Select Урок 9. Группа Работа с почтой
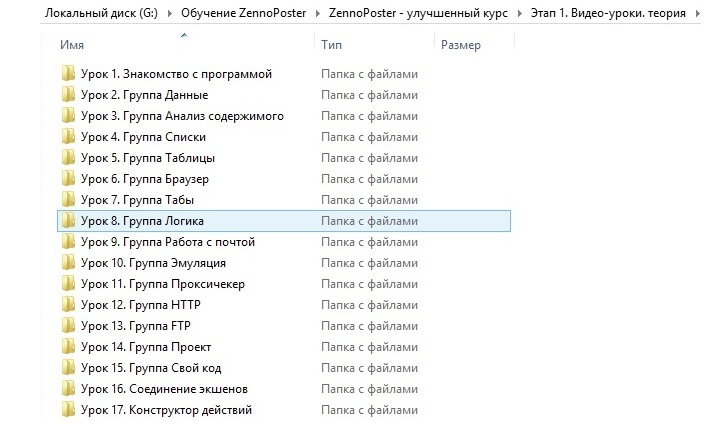The height and width of the screenshot is (440, 719). pos(168,242)
